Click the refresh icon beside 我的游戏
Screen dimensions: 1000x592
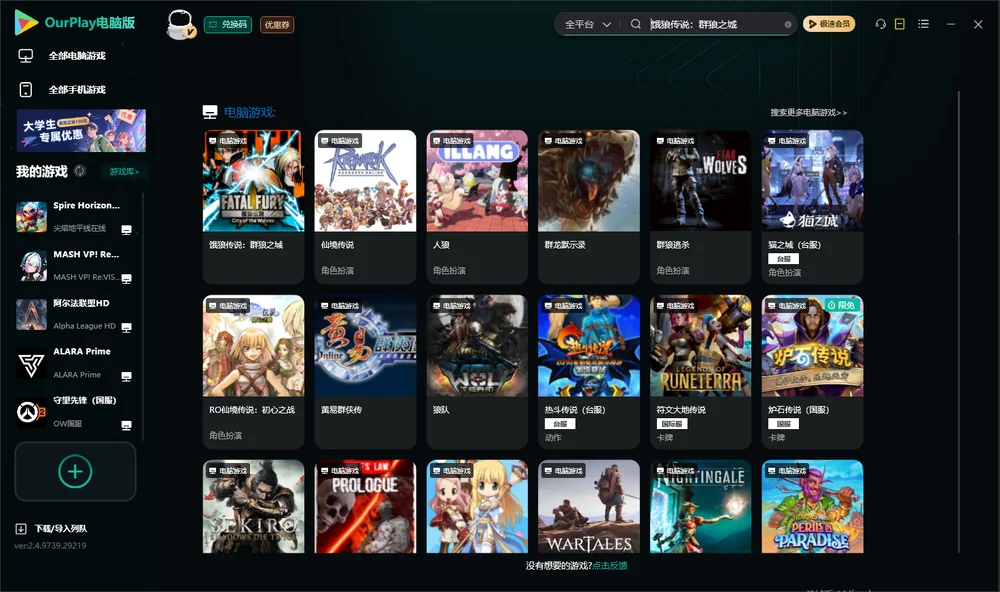point(80,171)
